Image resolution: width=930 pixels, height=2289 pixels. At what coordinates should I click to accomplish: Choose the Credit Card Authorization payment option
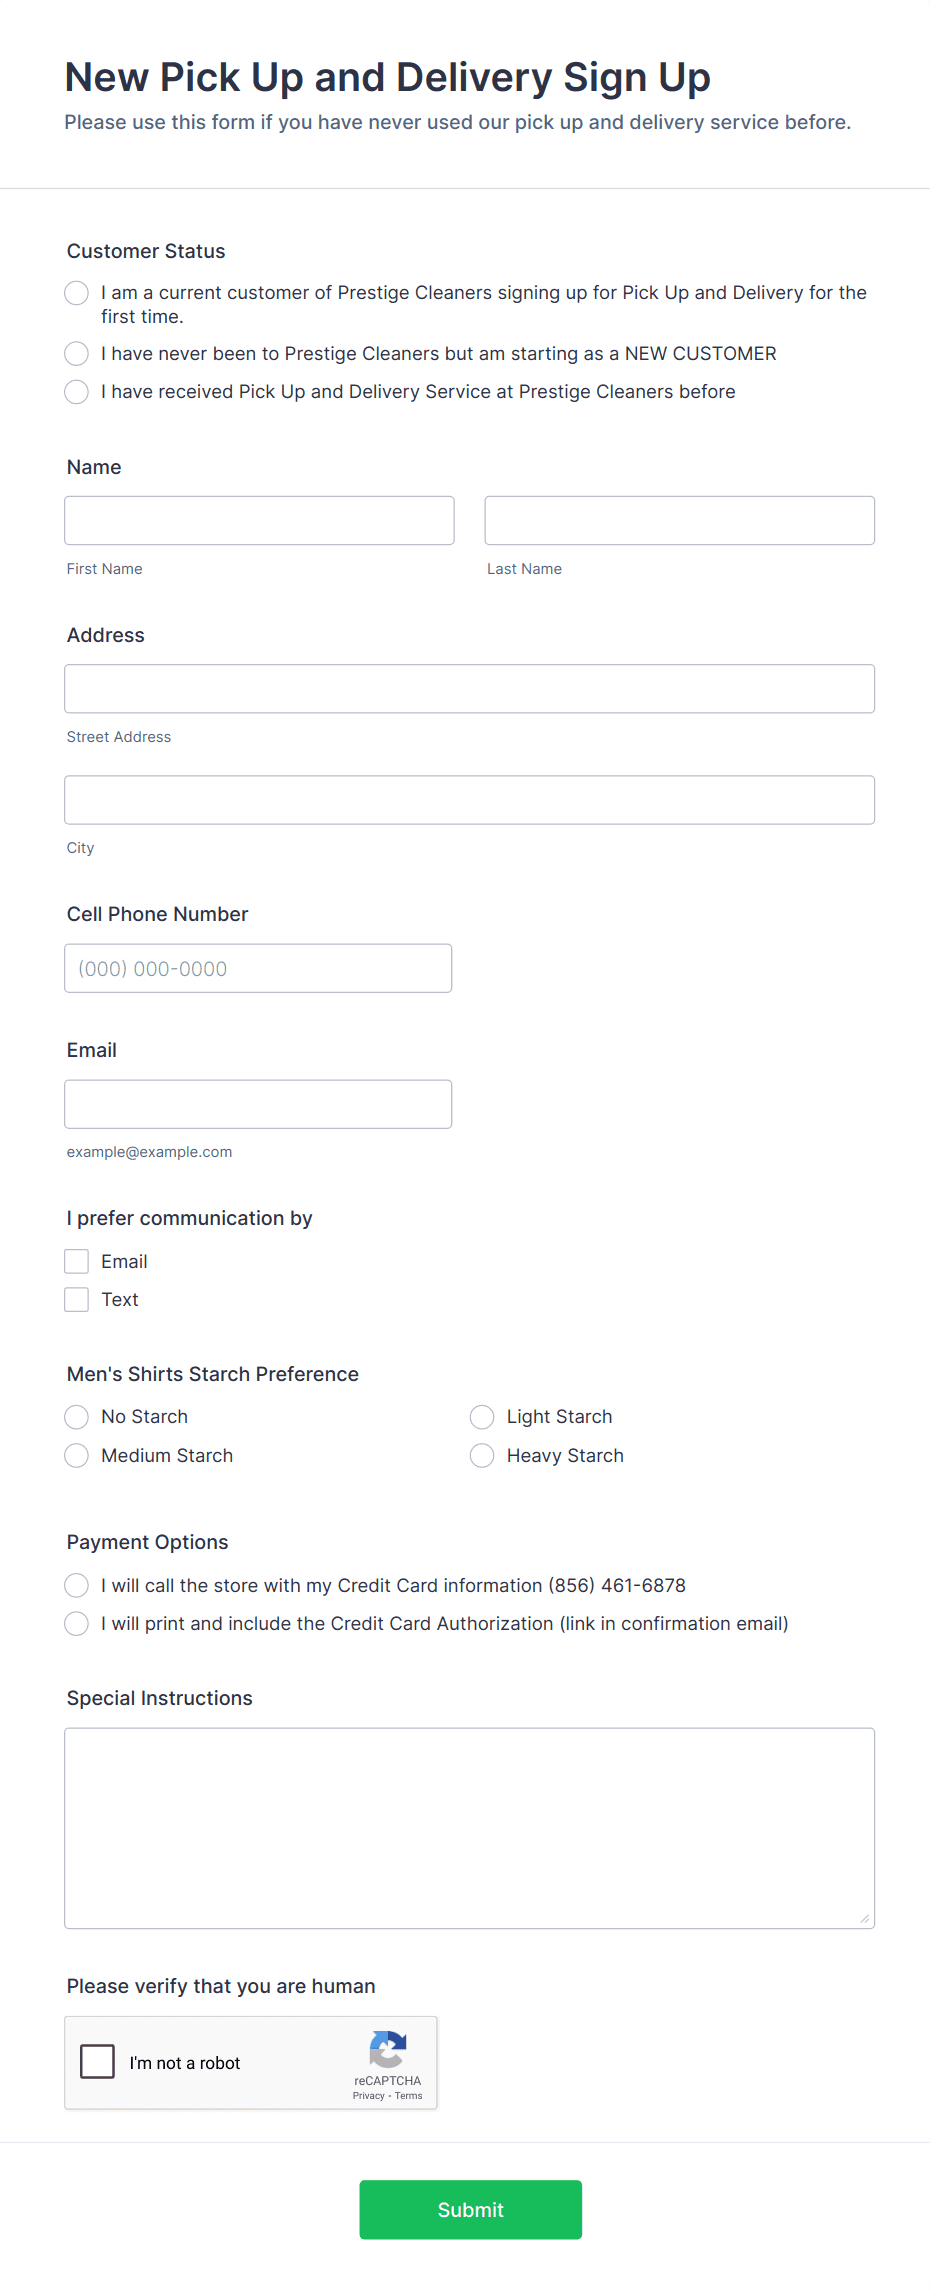pos(76,1623)
